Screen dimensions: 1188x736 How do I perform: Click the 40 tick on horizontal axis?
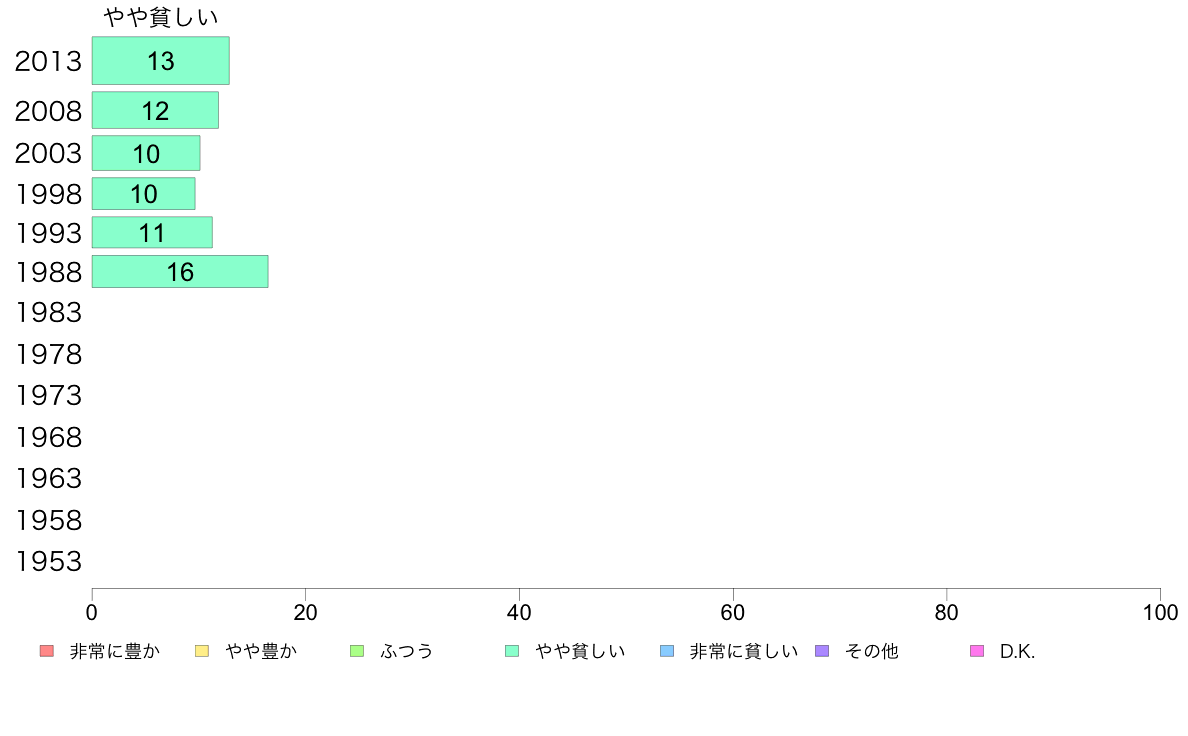(x=519, y=612)
